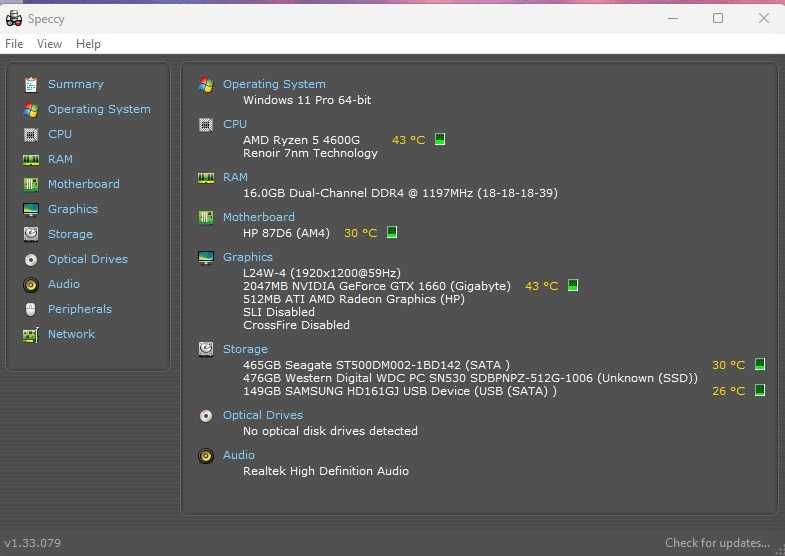
Task: Click the CPU chip icon in sidebar
Action: tap(31, 135)
